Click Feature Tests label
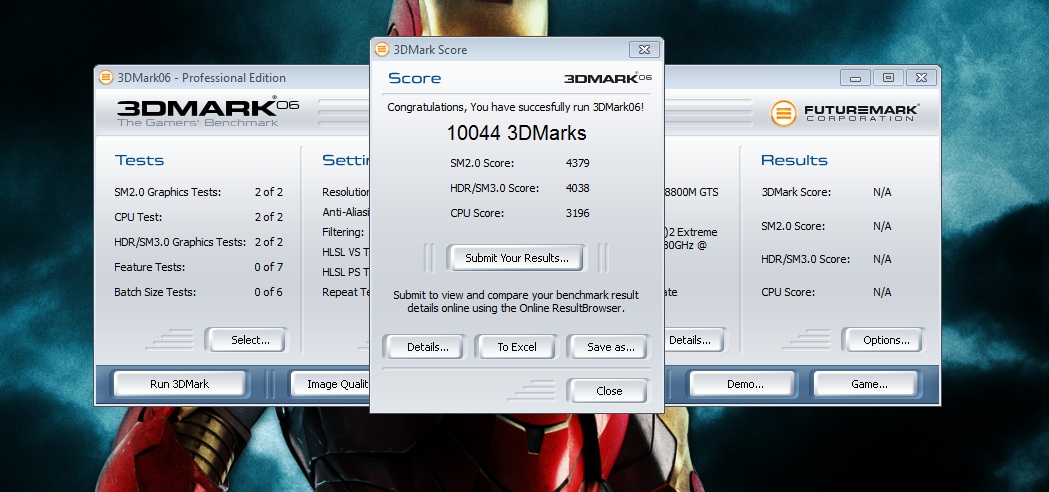Viewport: 1049px width, 492px height. [149, 267]
